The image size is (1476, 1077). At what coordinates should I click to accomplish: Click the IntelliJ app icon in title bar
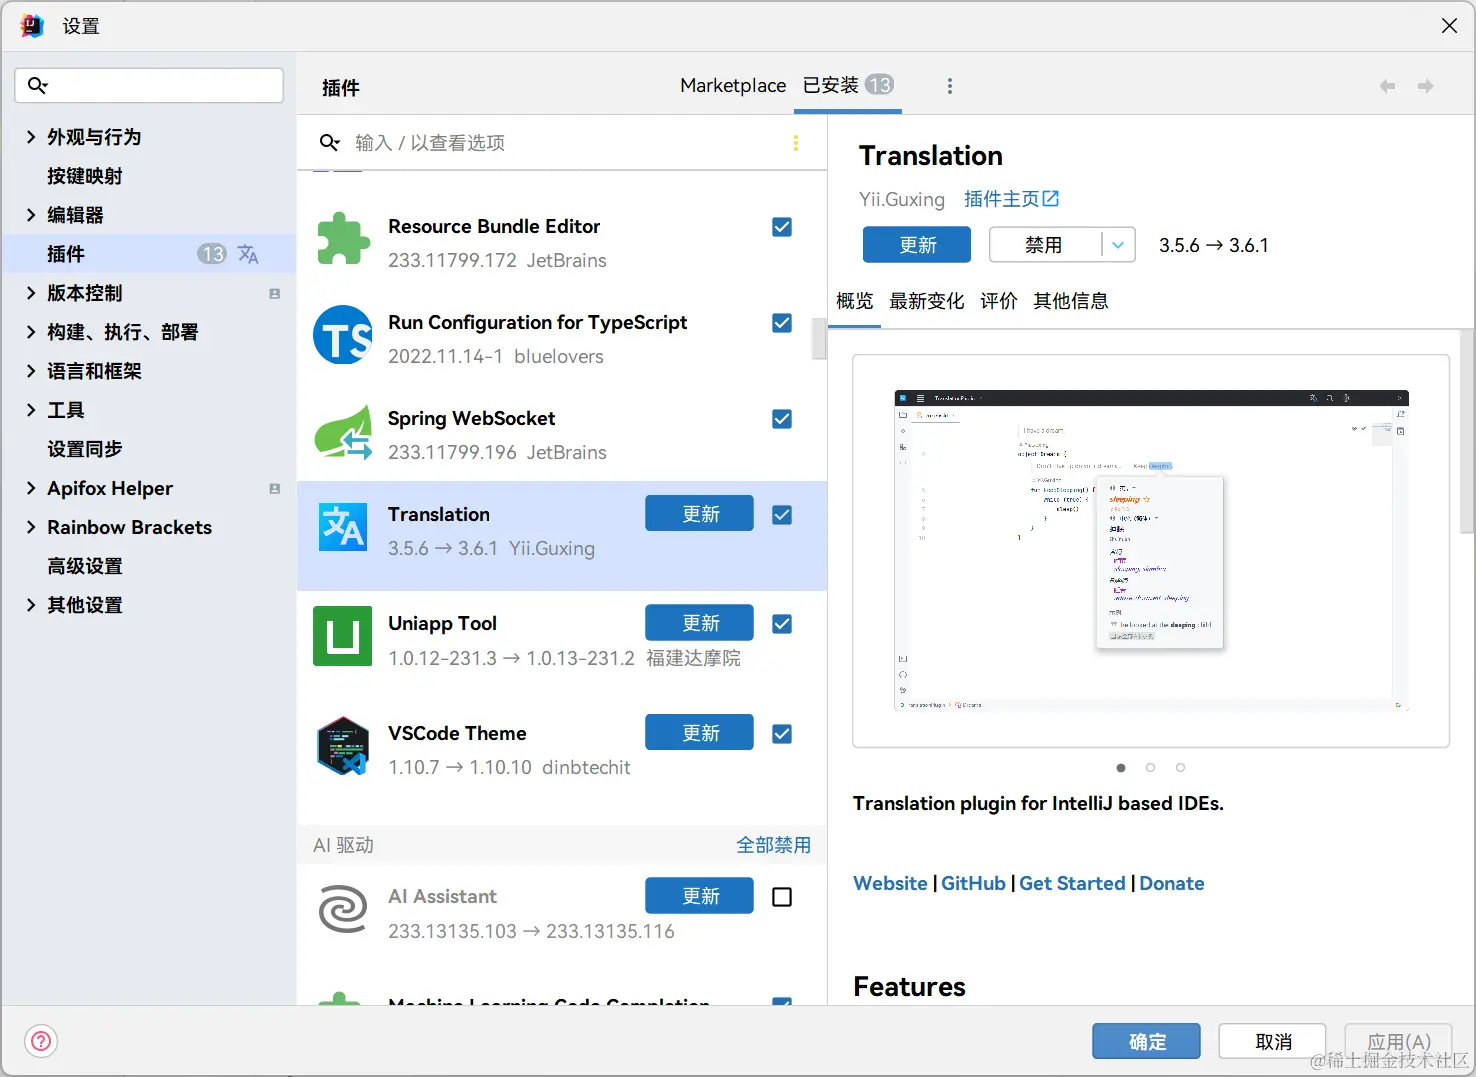click(32, 26)
